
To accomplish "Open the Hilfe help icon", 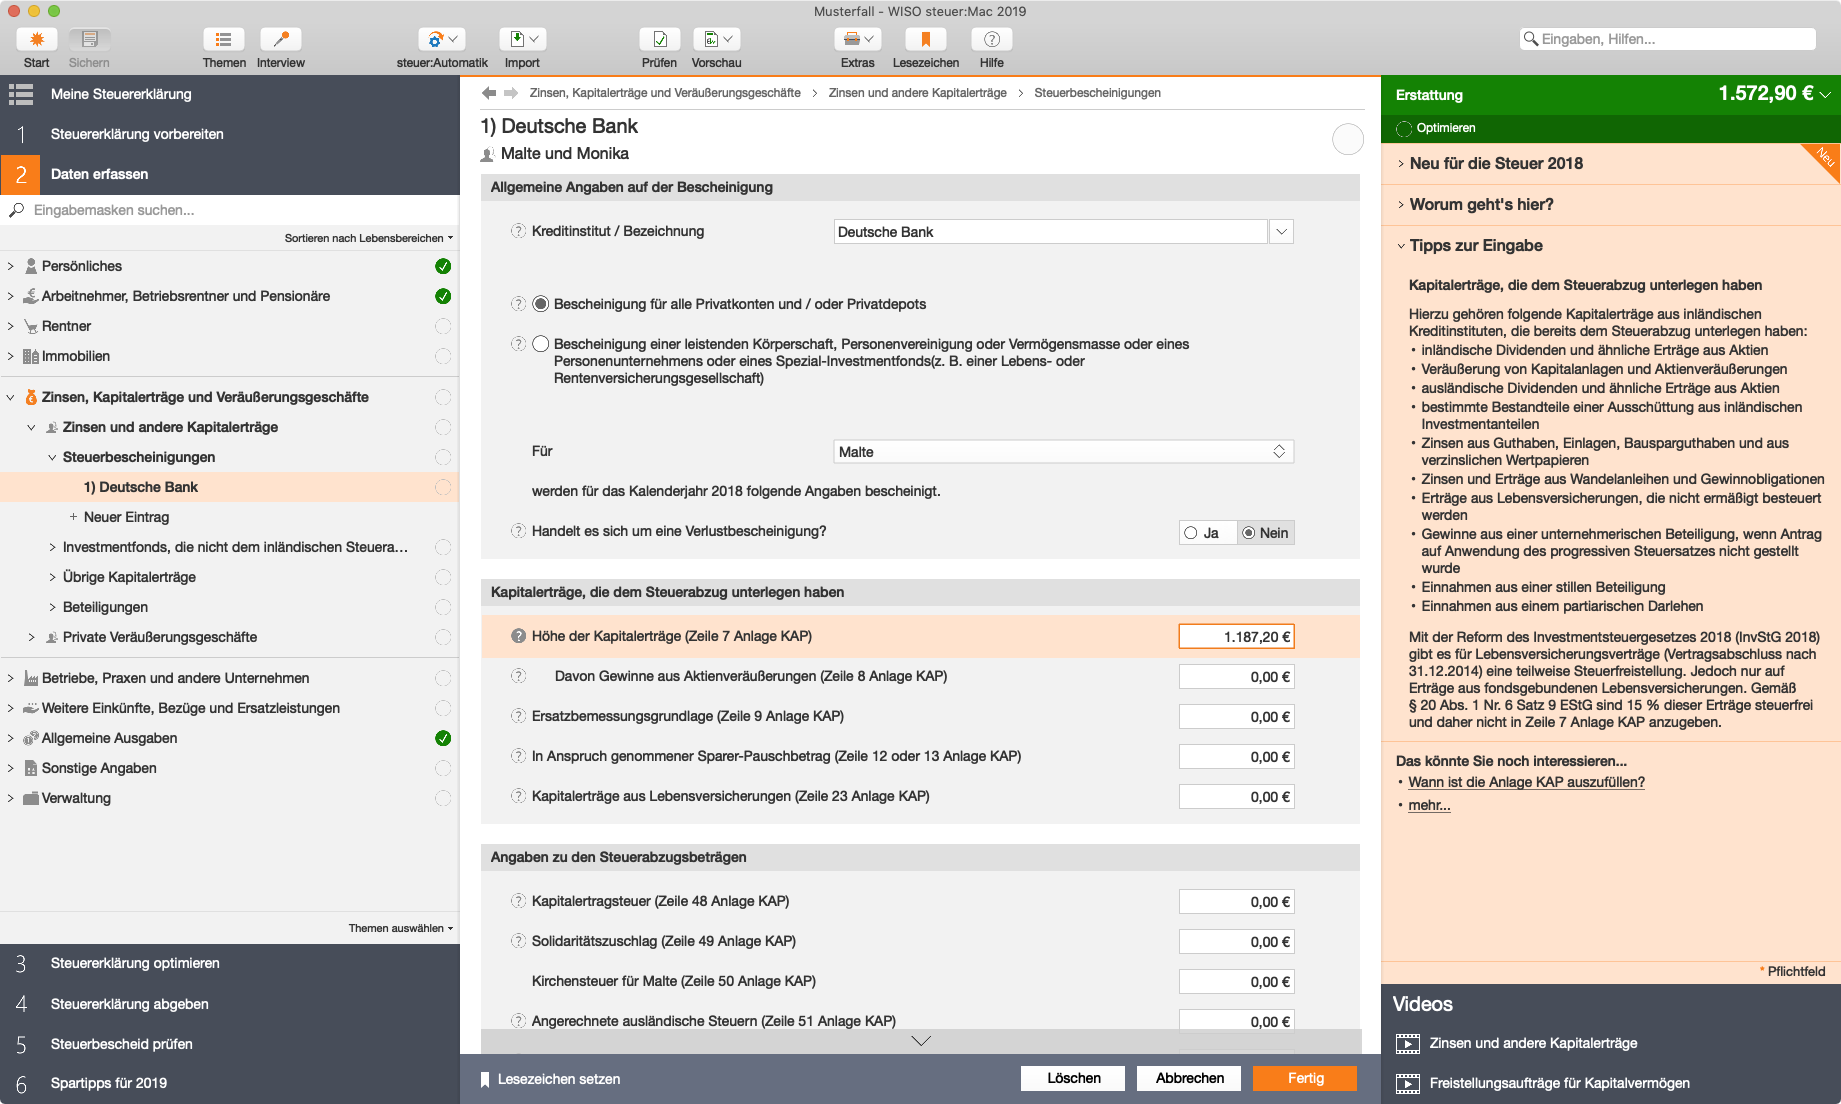I will coord(991,39).
